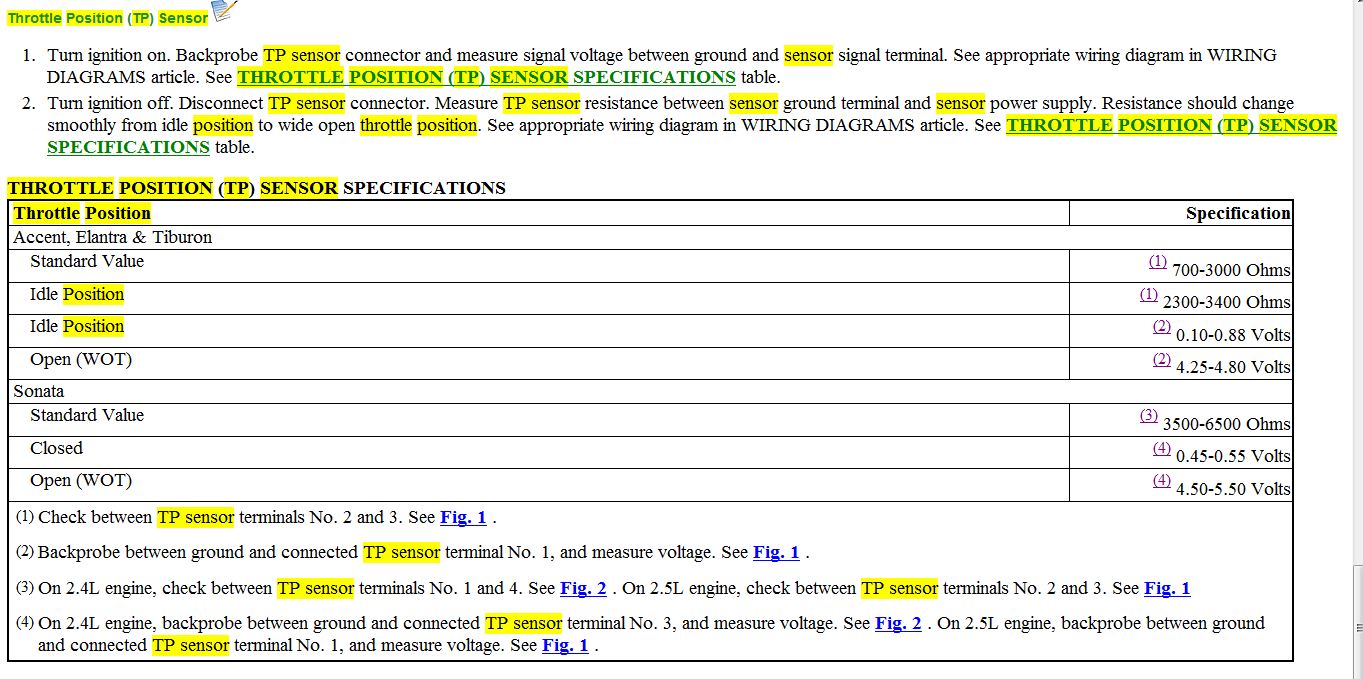Open Fig. 1 link in note (2)

[x=776, y=552]
